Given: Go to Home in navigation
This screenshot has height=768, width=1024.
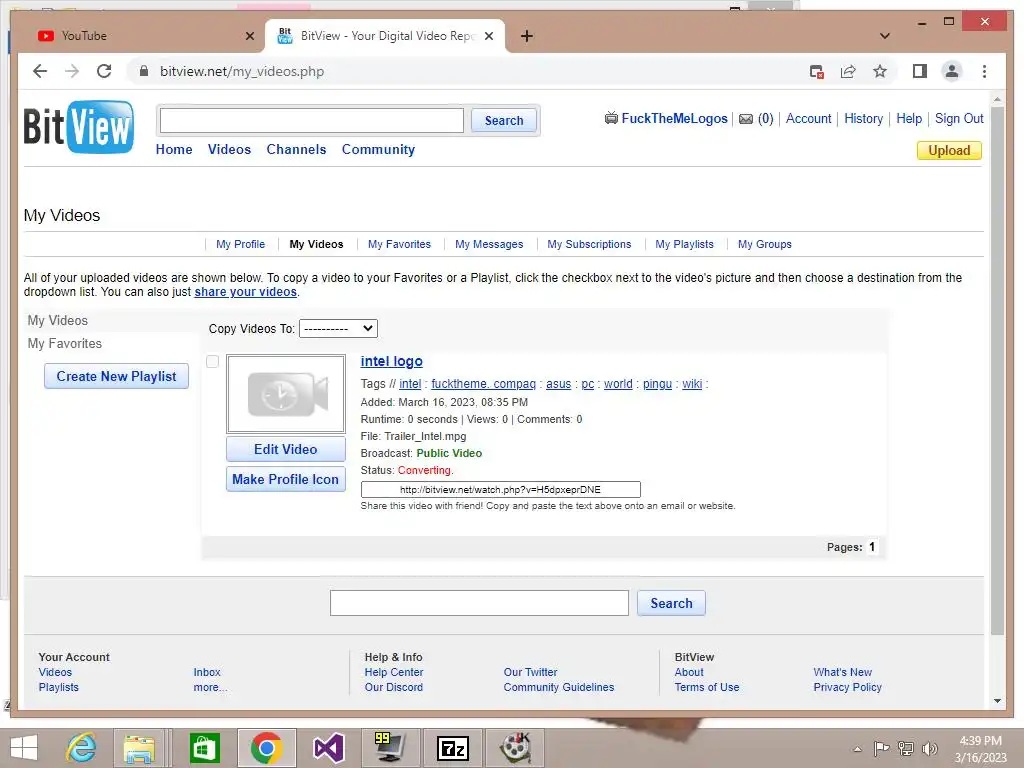Looking at the screenshot, I should tap(174, 150).
